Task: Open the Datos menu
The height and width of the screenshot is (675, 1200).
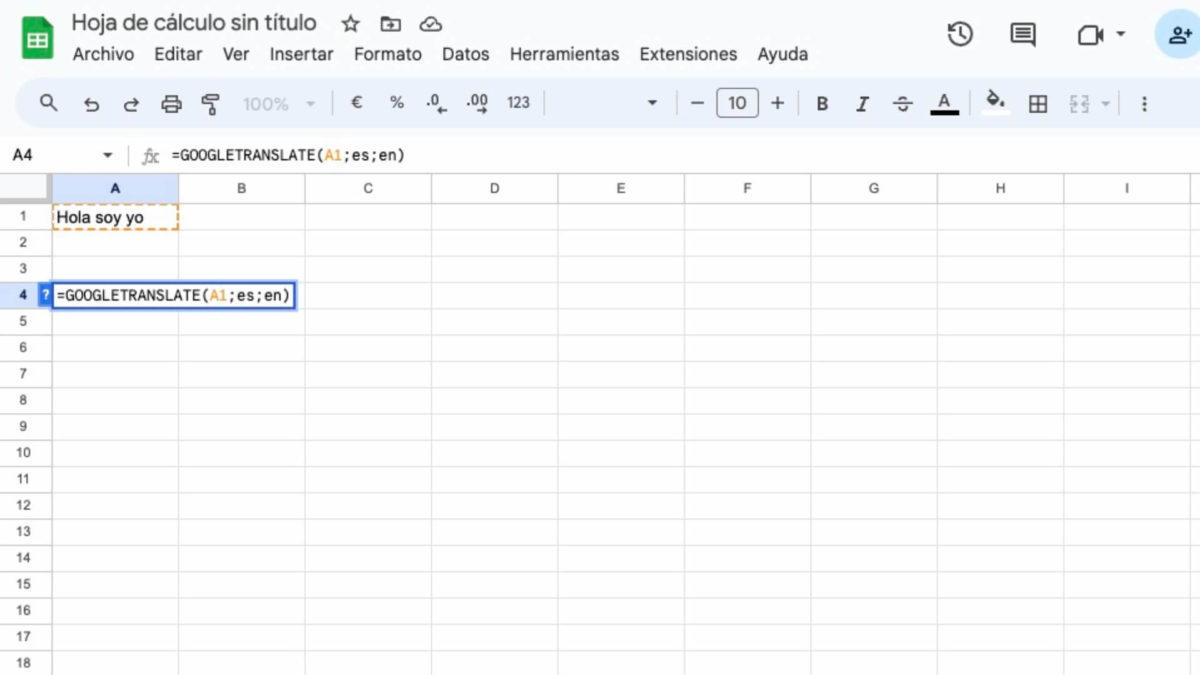Action: 466,54
